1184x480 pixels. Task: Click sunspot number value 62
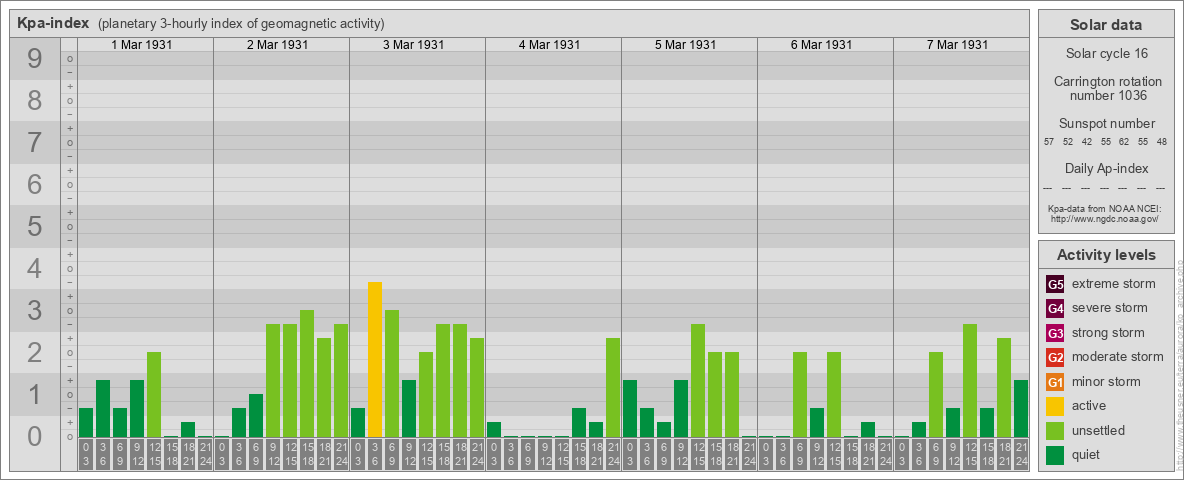point(1124,141)
